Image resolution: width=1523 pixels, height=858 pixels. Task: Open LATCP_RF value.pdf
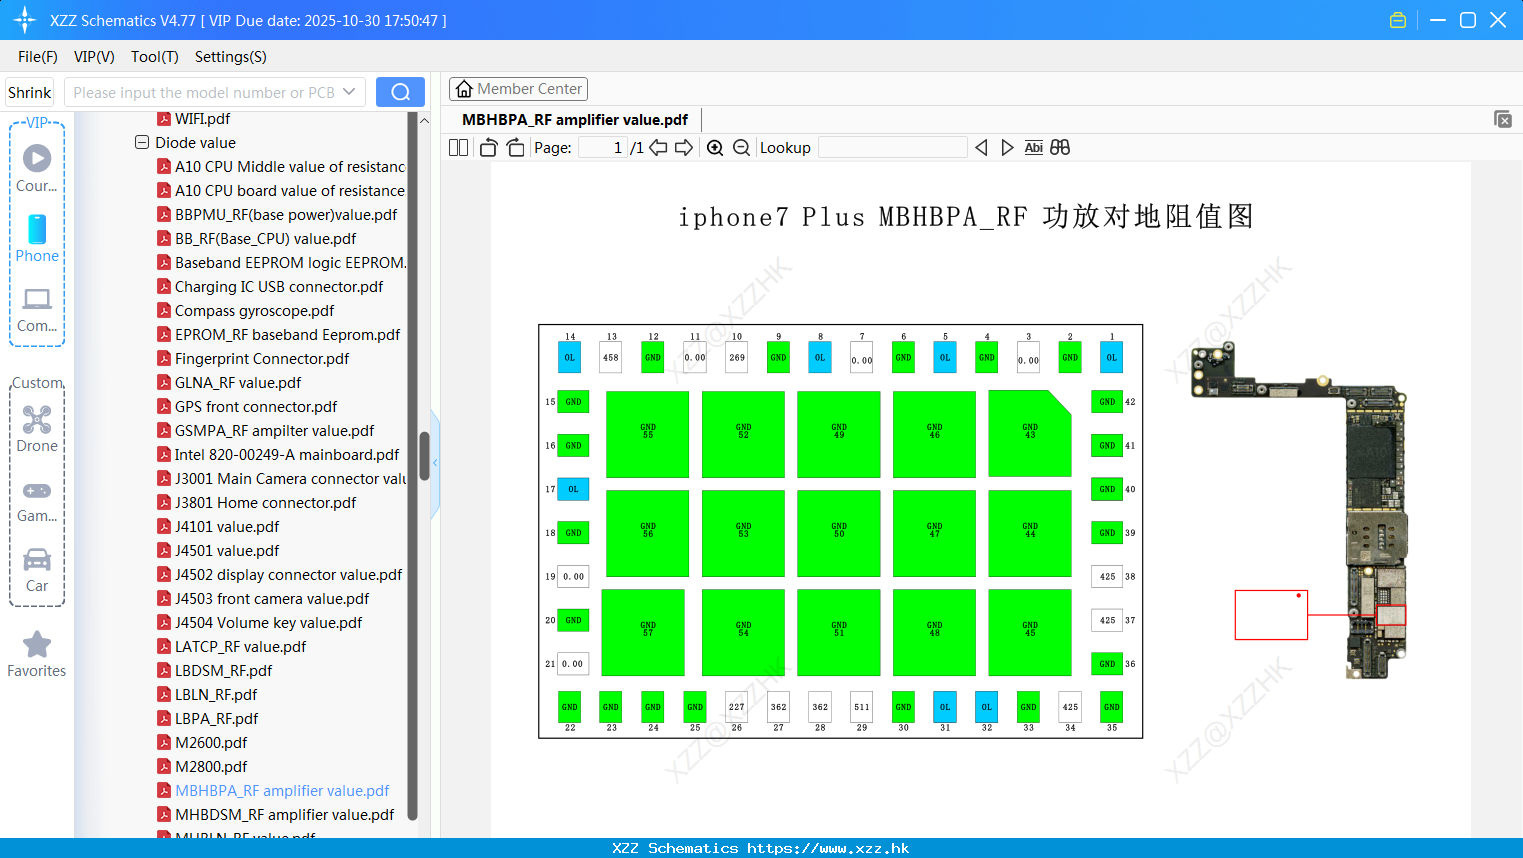(232, 647)
